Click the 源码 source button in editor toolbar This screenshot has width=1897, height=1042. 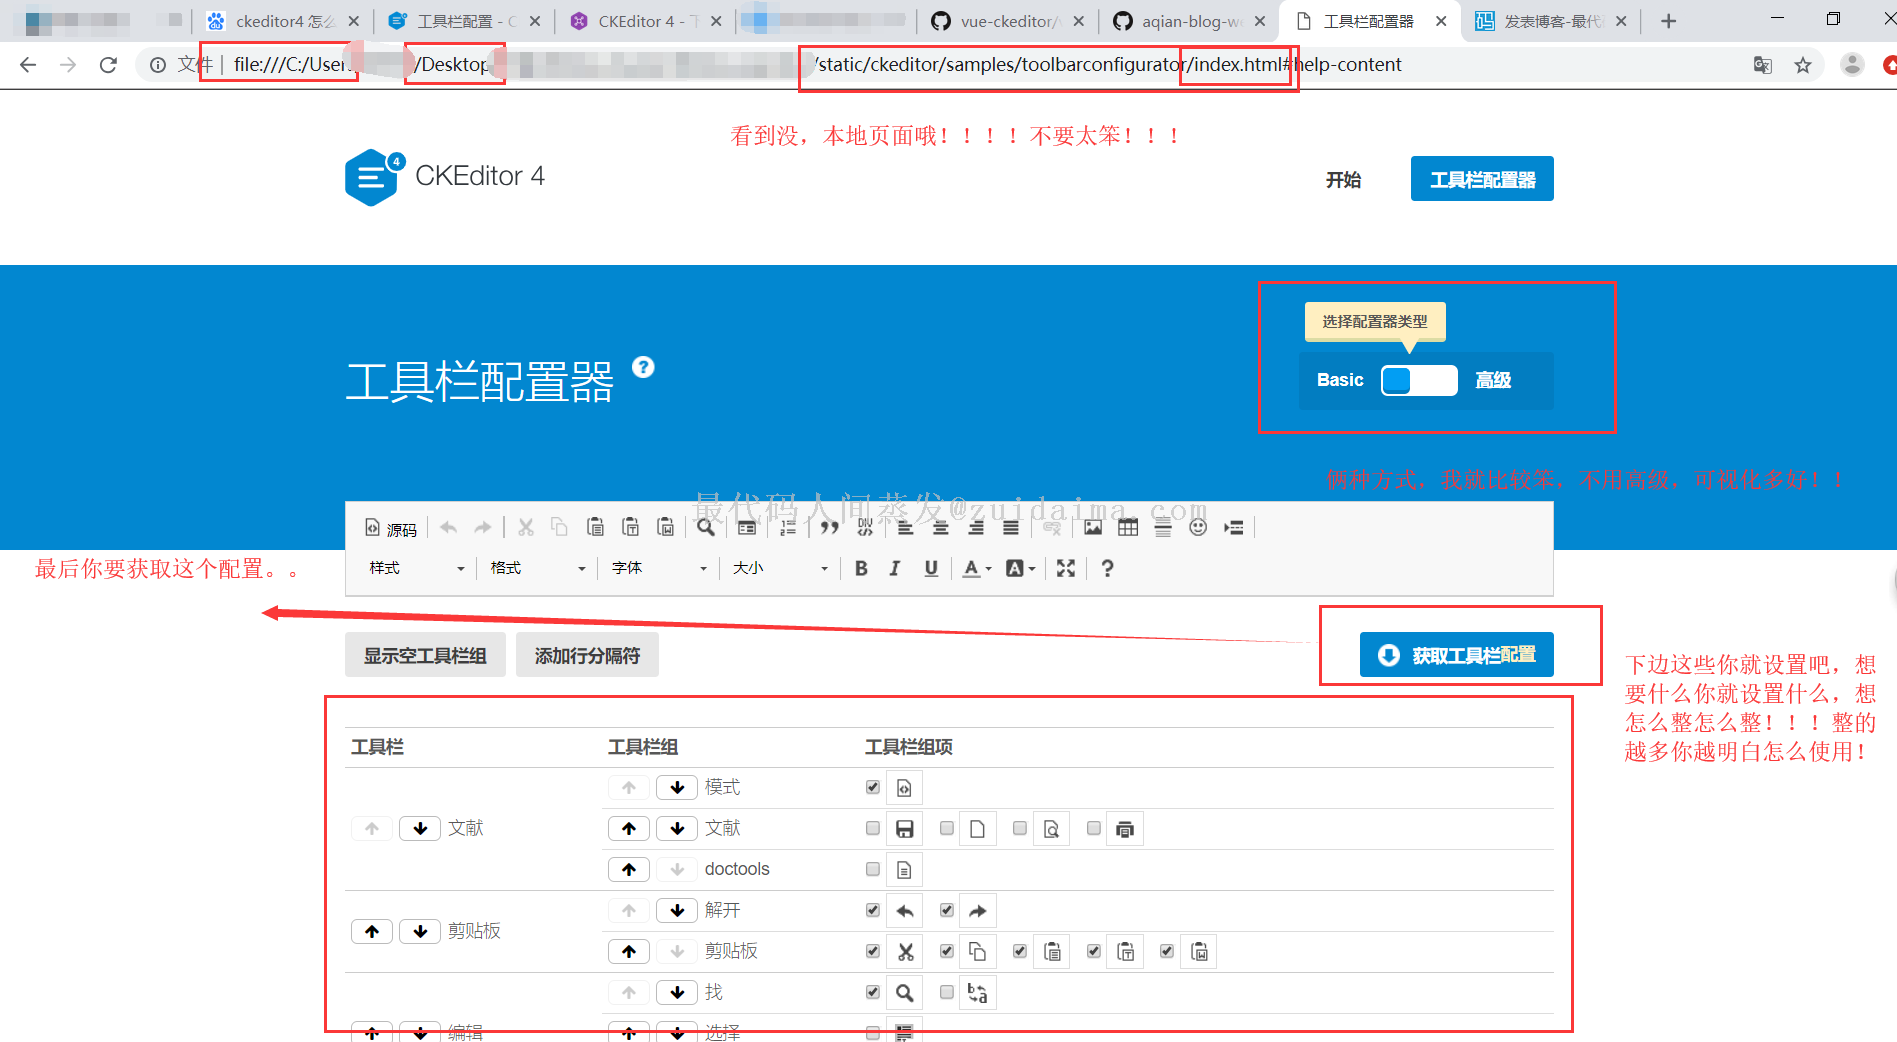[x=391, y=528]
